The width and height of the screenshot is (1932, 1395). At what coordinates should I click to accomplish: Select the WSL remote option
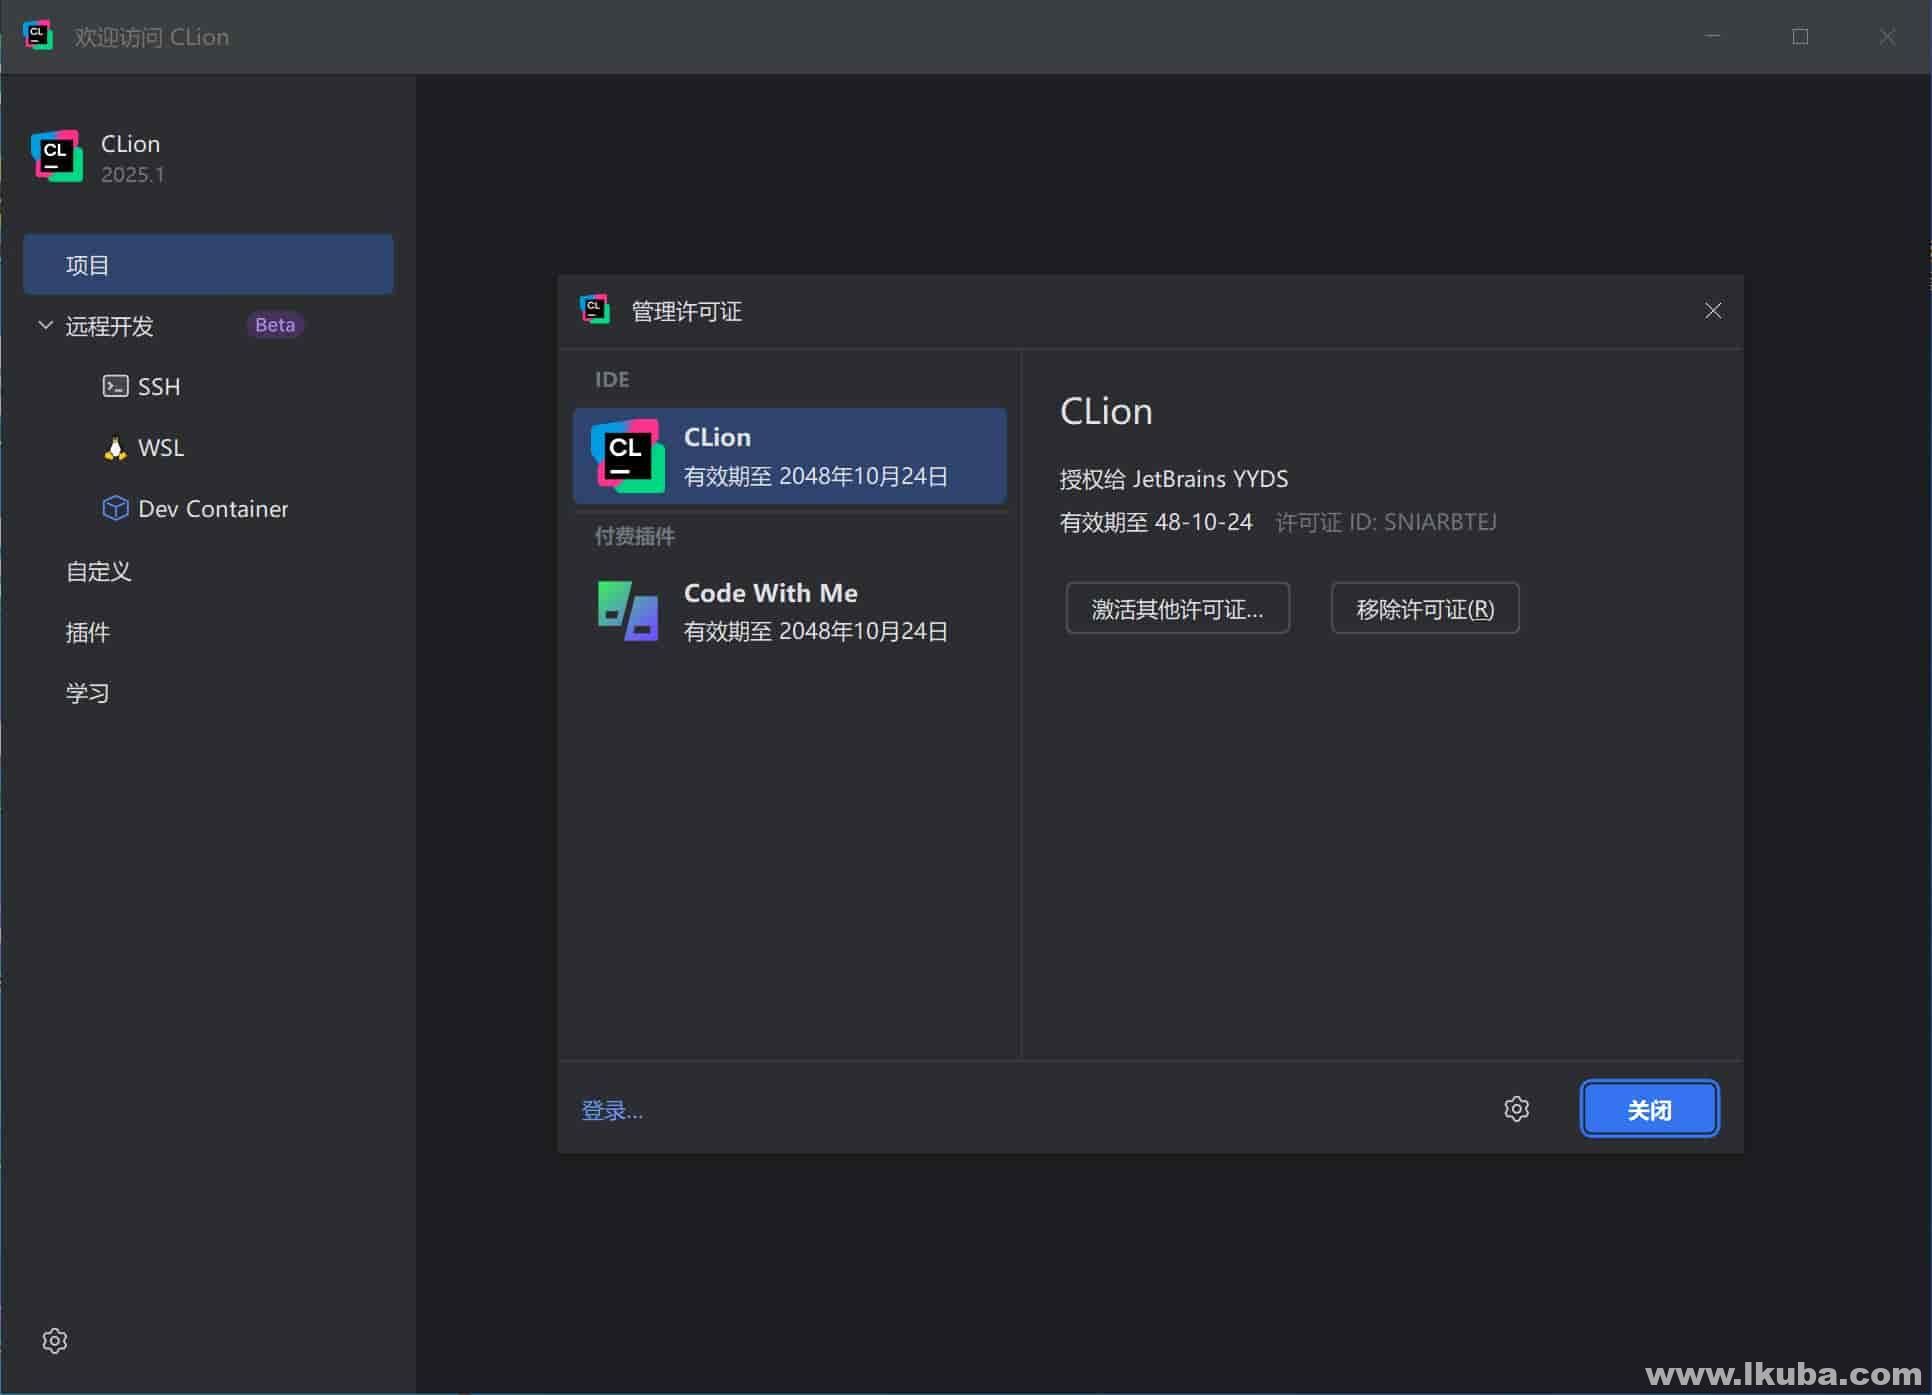pyautogui.click(x=161, y=448)
